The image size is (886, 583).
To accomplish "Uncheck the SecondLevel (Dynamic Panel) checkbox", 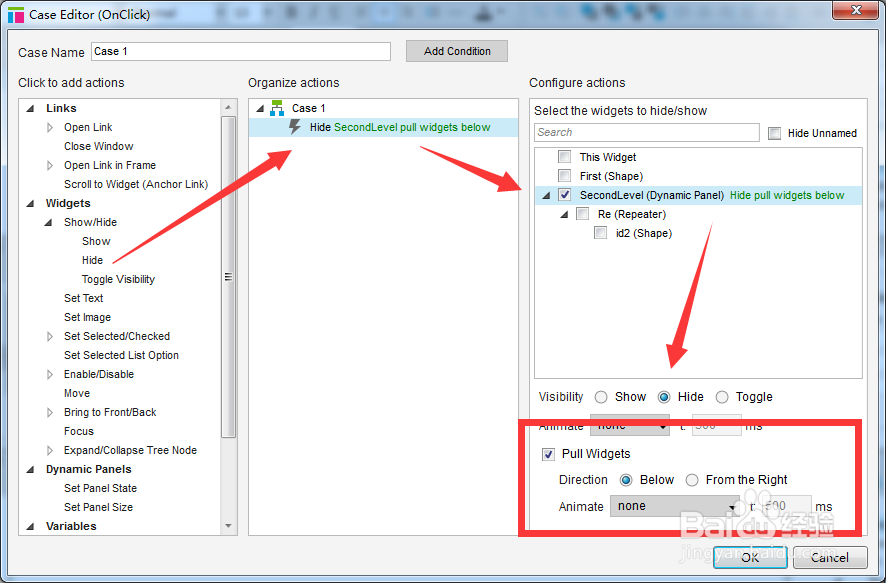I will 564,195.
